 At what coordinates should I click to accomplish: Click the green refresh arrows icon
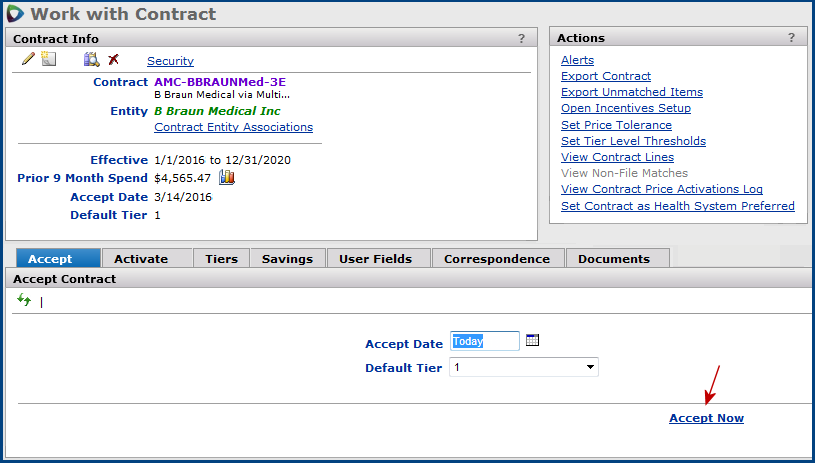point(24,300)
